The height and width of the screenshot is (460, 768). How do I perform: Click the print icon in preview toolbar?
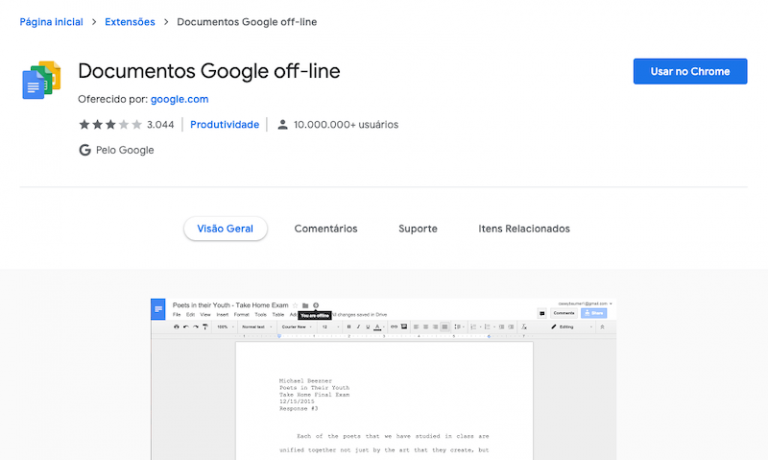point(176,327)
